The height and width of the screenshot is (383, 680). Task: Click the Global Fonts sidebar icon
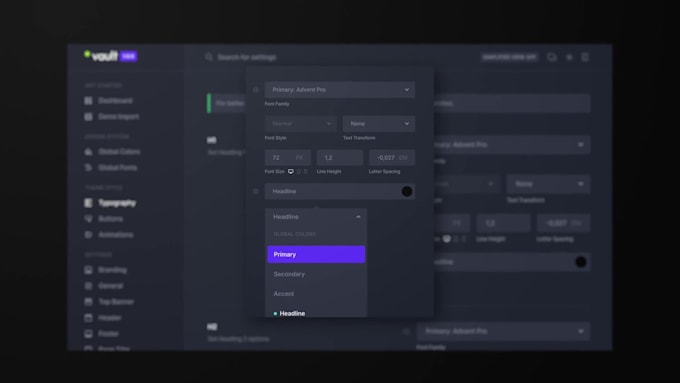tap(88, 167)
